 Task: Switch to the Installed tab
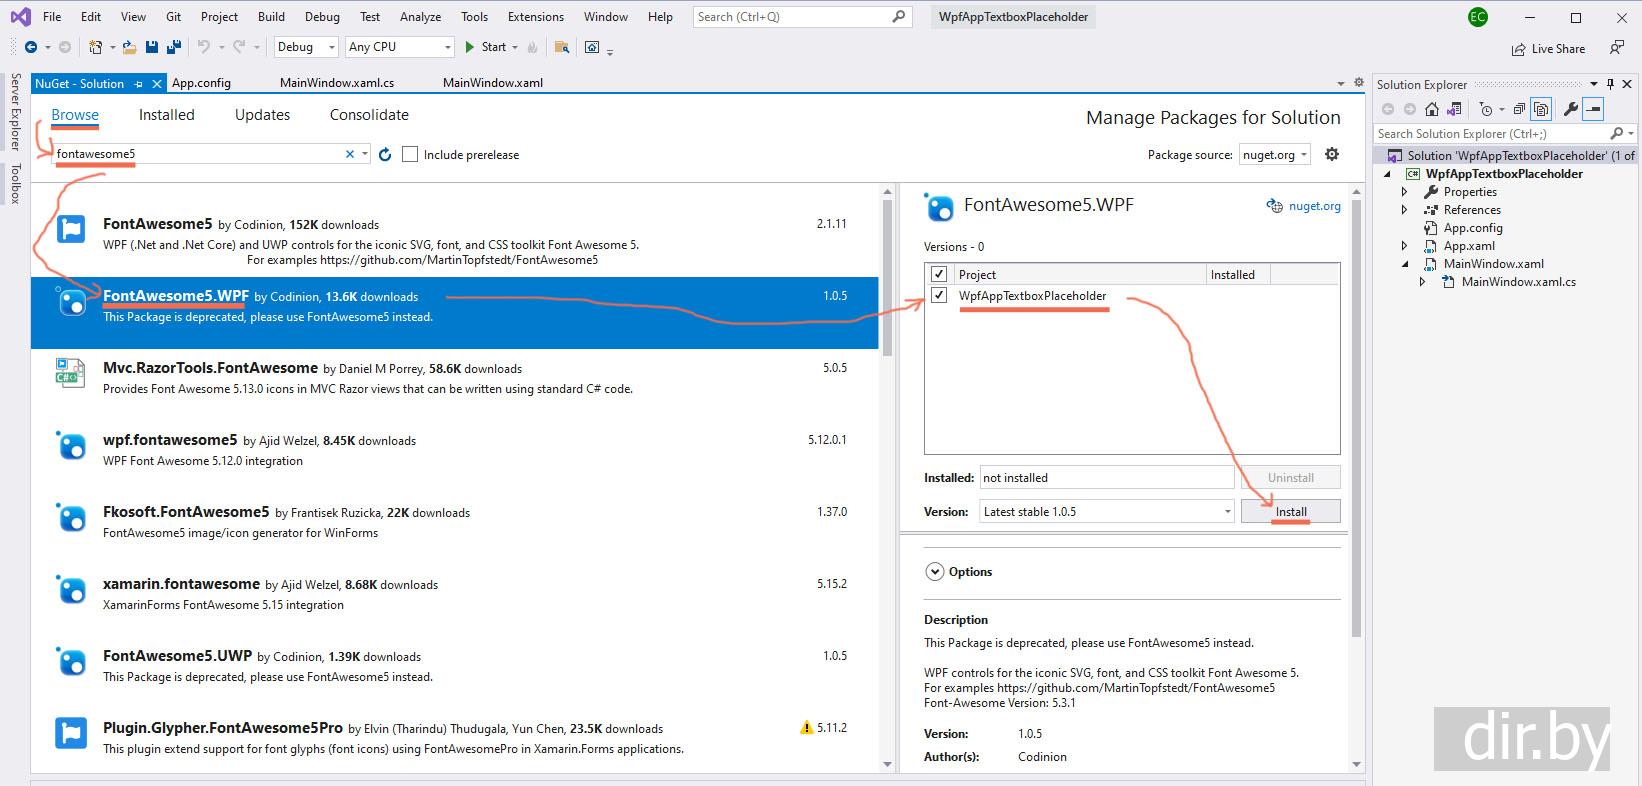[166, 115]
